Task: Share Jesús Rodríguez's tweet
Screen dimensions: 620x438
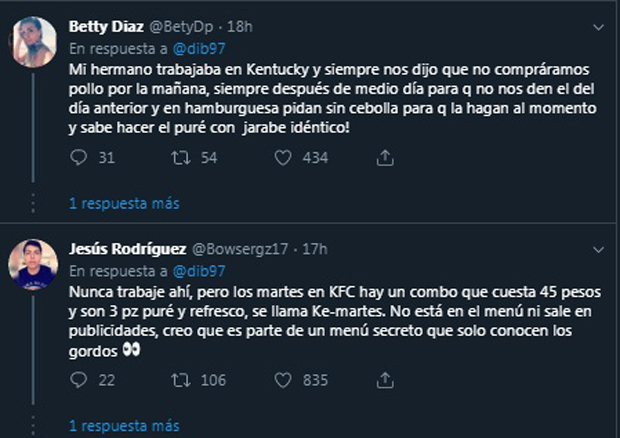Action: point(385,379)
